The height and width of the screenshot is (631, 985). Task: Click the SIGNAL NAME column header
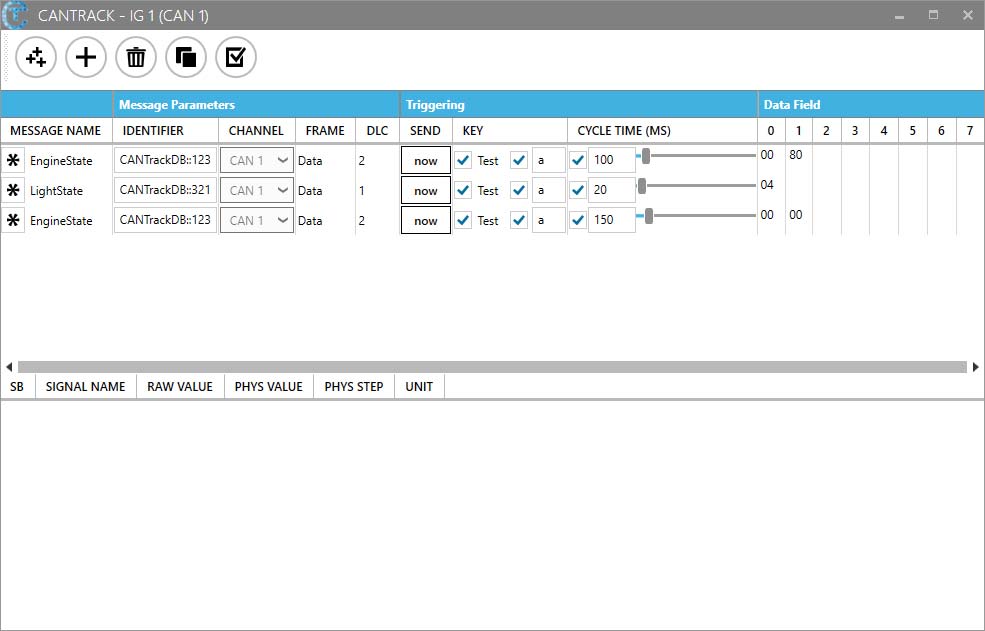[x=86, y=387]
